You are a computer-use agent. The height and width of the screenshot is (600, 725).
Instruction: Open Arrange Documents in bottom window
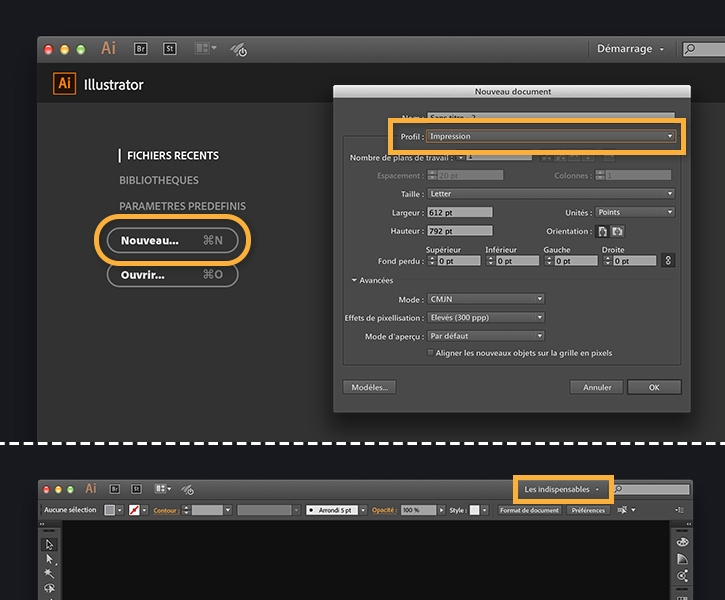pos(163,489)
